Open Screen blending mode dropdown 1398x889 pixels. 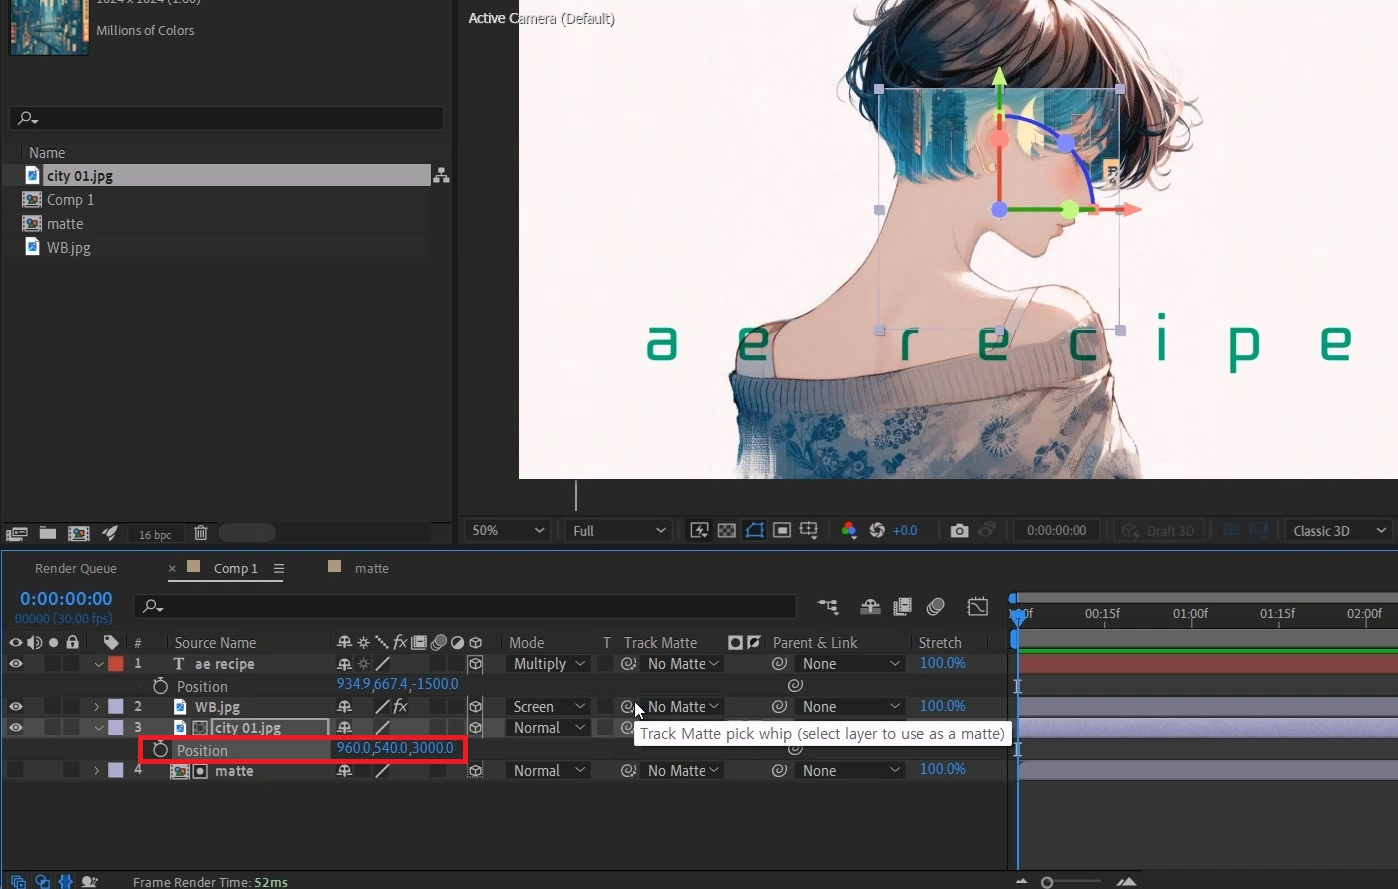click(549, 707)
